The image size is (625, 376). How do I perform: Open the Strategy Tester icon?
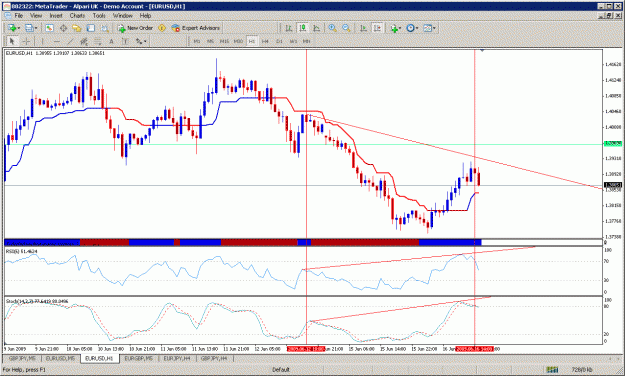tap(104, 28)
